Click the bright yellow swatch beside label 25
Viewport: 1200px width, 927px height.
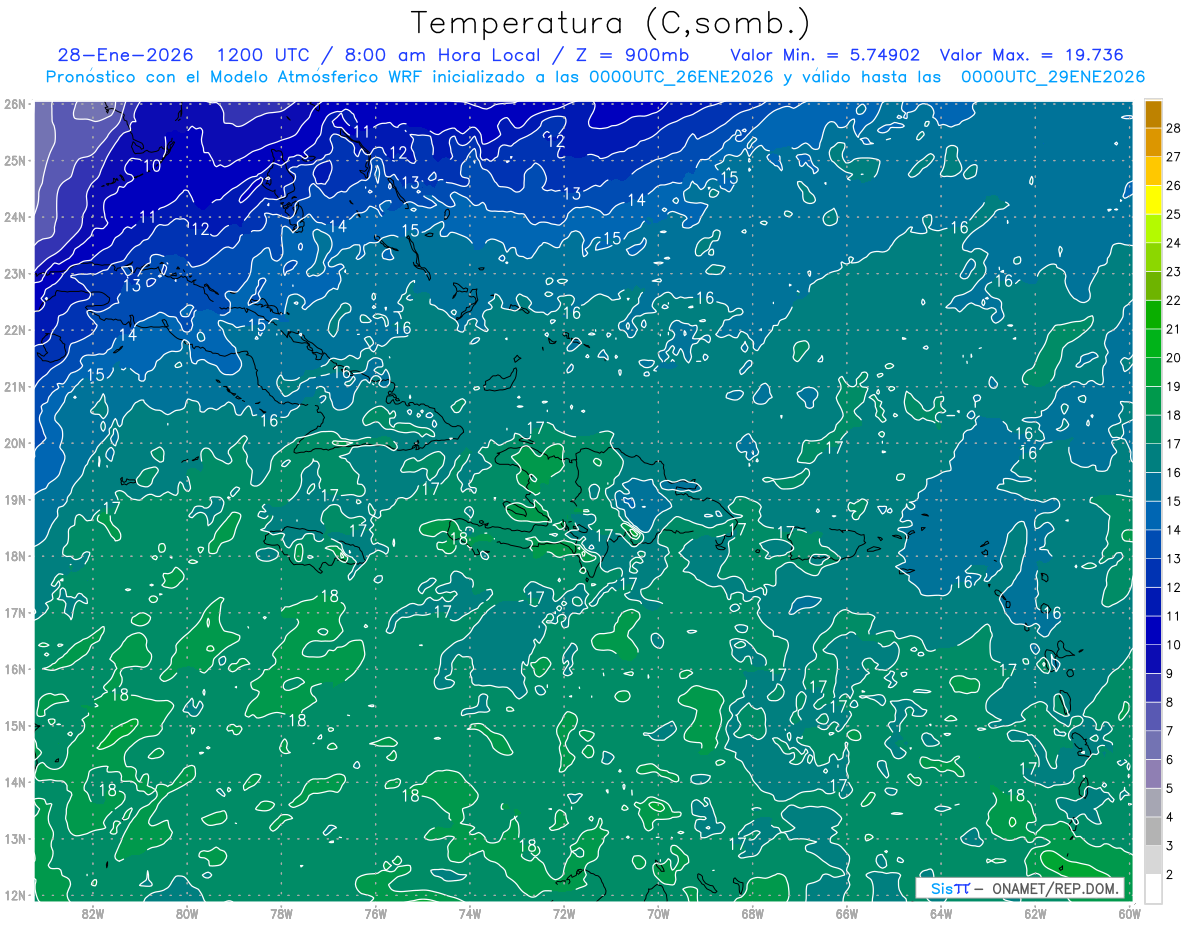click(x=1153, y=200)
